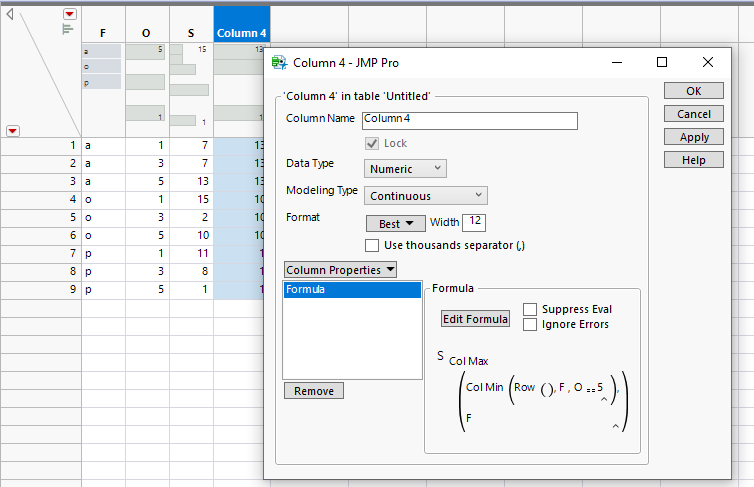Open the Best format dropdown
Image resolution: width=754 pixels, height=487 pixels.
pyautogui.click(x=395, y=224)
